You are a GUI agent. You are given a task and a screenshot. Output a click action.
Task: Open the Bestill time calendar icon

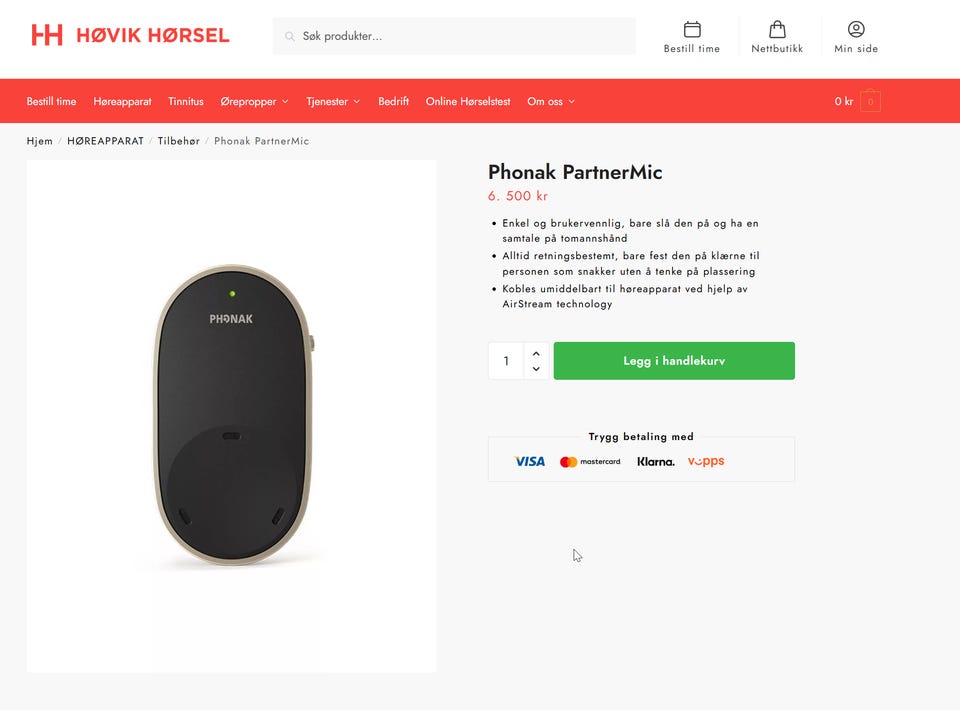pos(692,29)
